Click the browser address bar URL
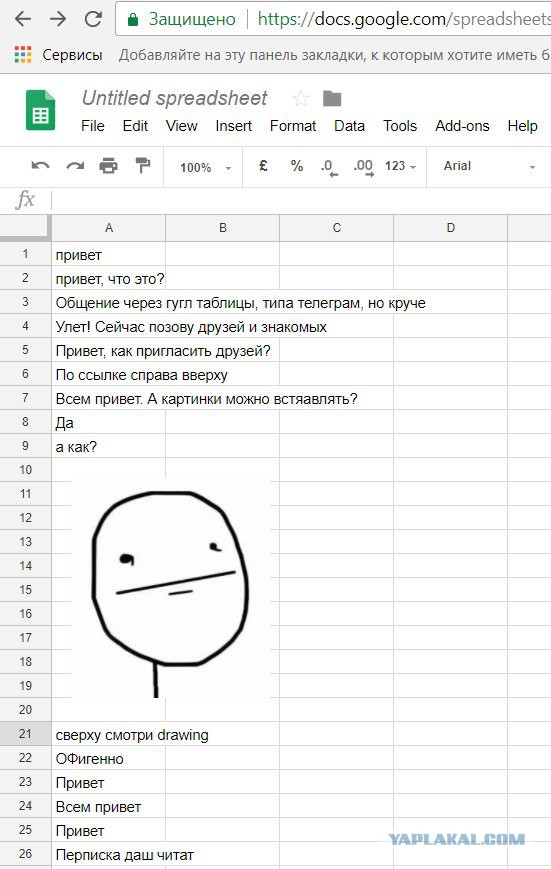 pyautogui.click(x=404, y=19)
